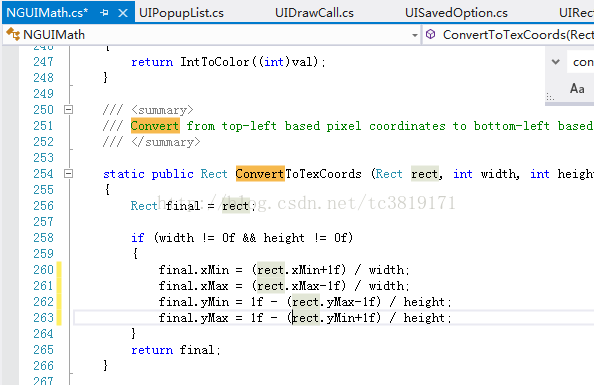Close the NGUIMath.cs tab
The width and height of the screenshot is (594, 385).
click(123, 13)
